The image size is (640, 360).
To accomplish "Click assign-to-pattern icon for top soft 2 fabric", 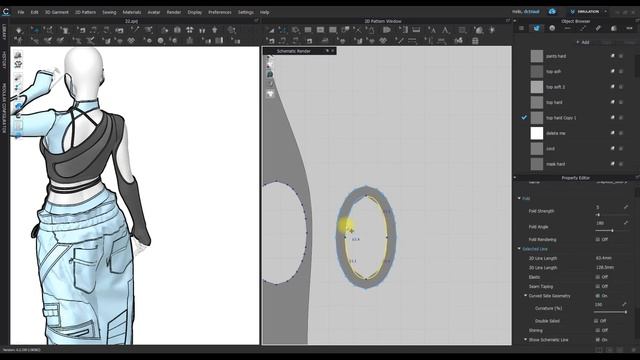I will 612,87.
